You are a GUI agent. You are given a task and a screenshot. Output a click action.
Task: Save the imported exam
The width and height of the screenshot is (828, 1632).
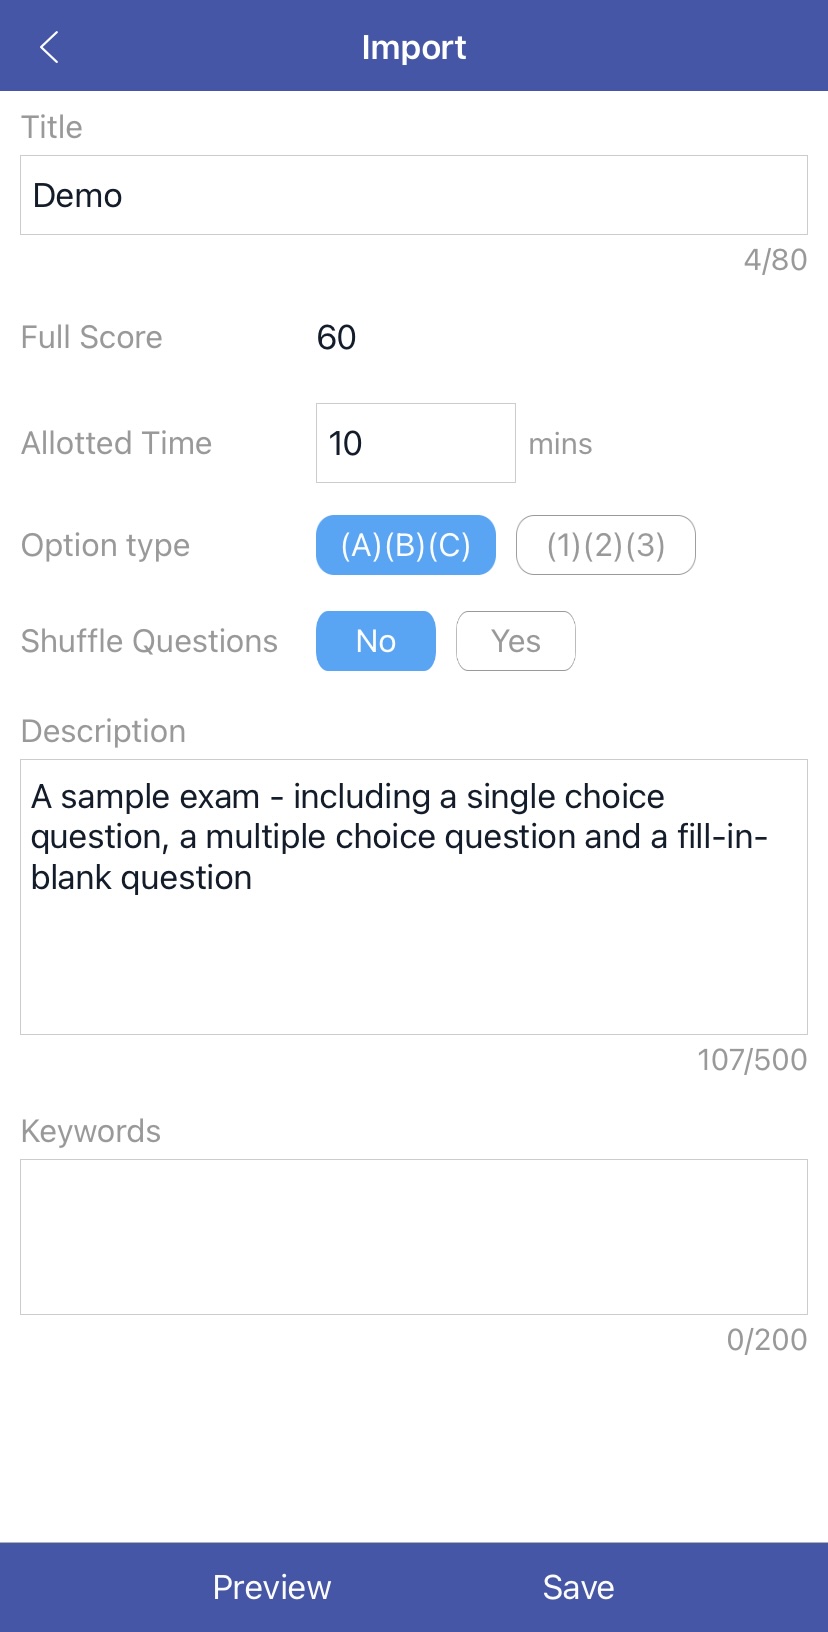point(578,1587)
